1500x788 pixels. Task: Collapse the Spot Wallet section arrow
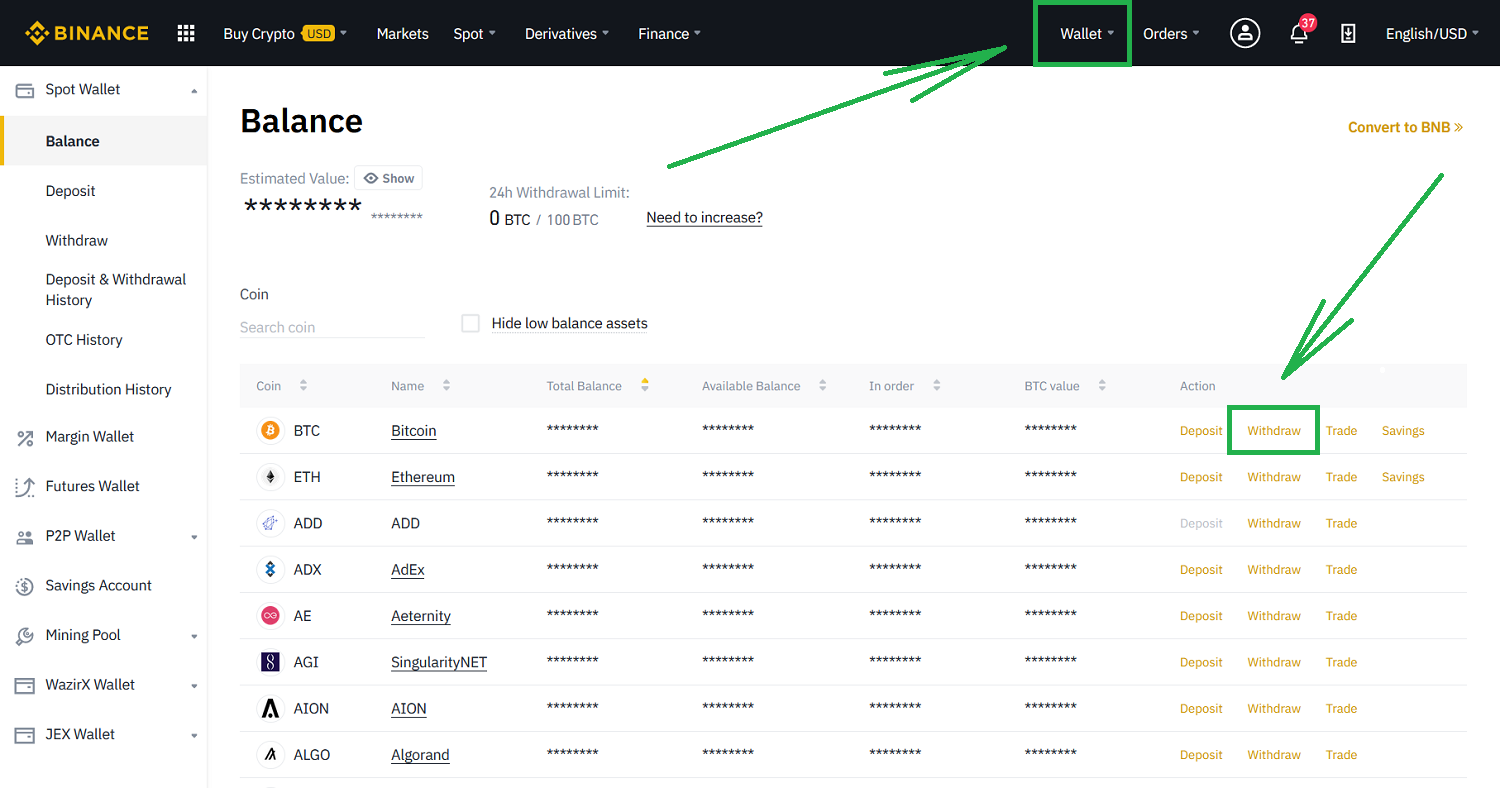pos(194,91)
